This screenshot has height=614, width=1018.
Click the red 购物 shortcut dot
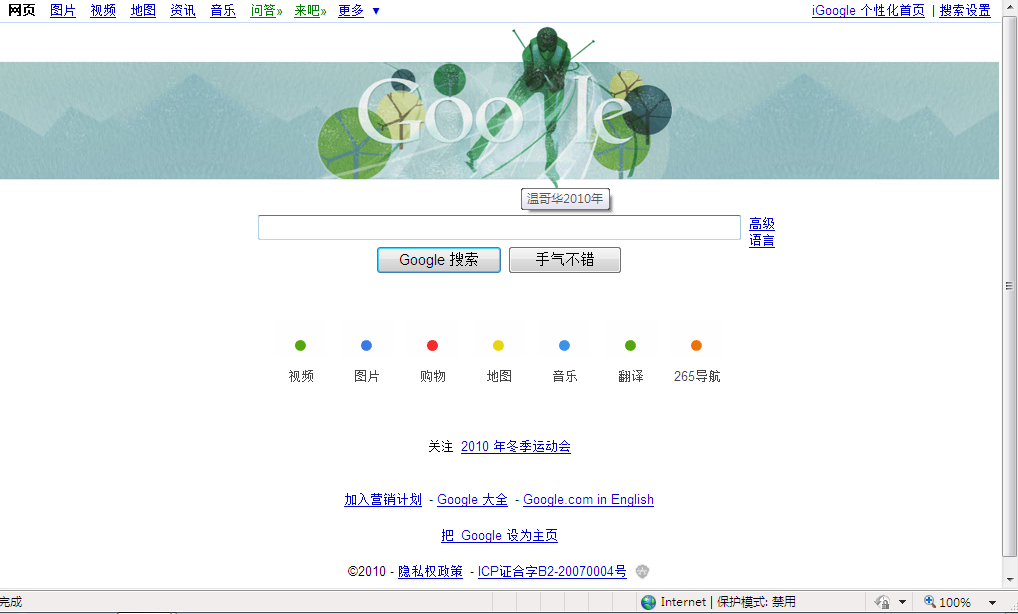coord(432,345)
